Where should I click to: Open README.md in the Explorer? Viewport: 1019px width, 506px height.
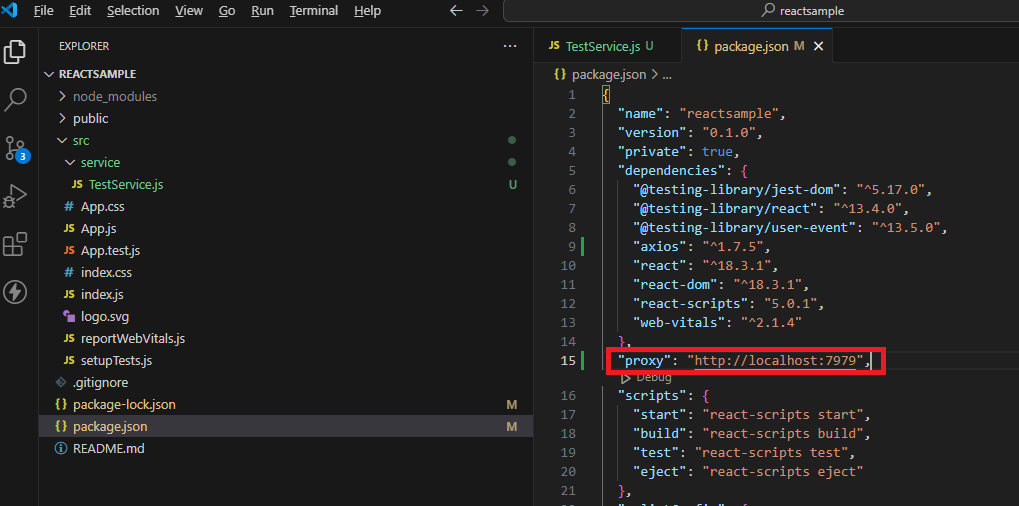[108, 448]
